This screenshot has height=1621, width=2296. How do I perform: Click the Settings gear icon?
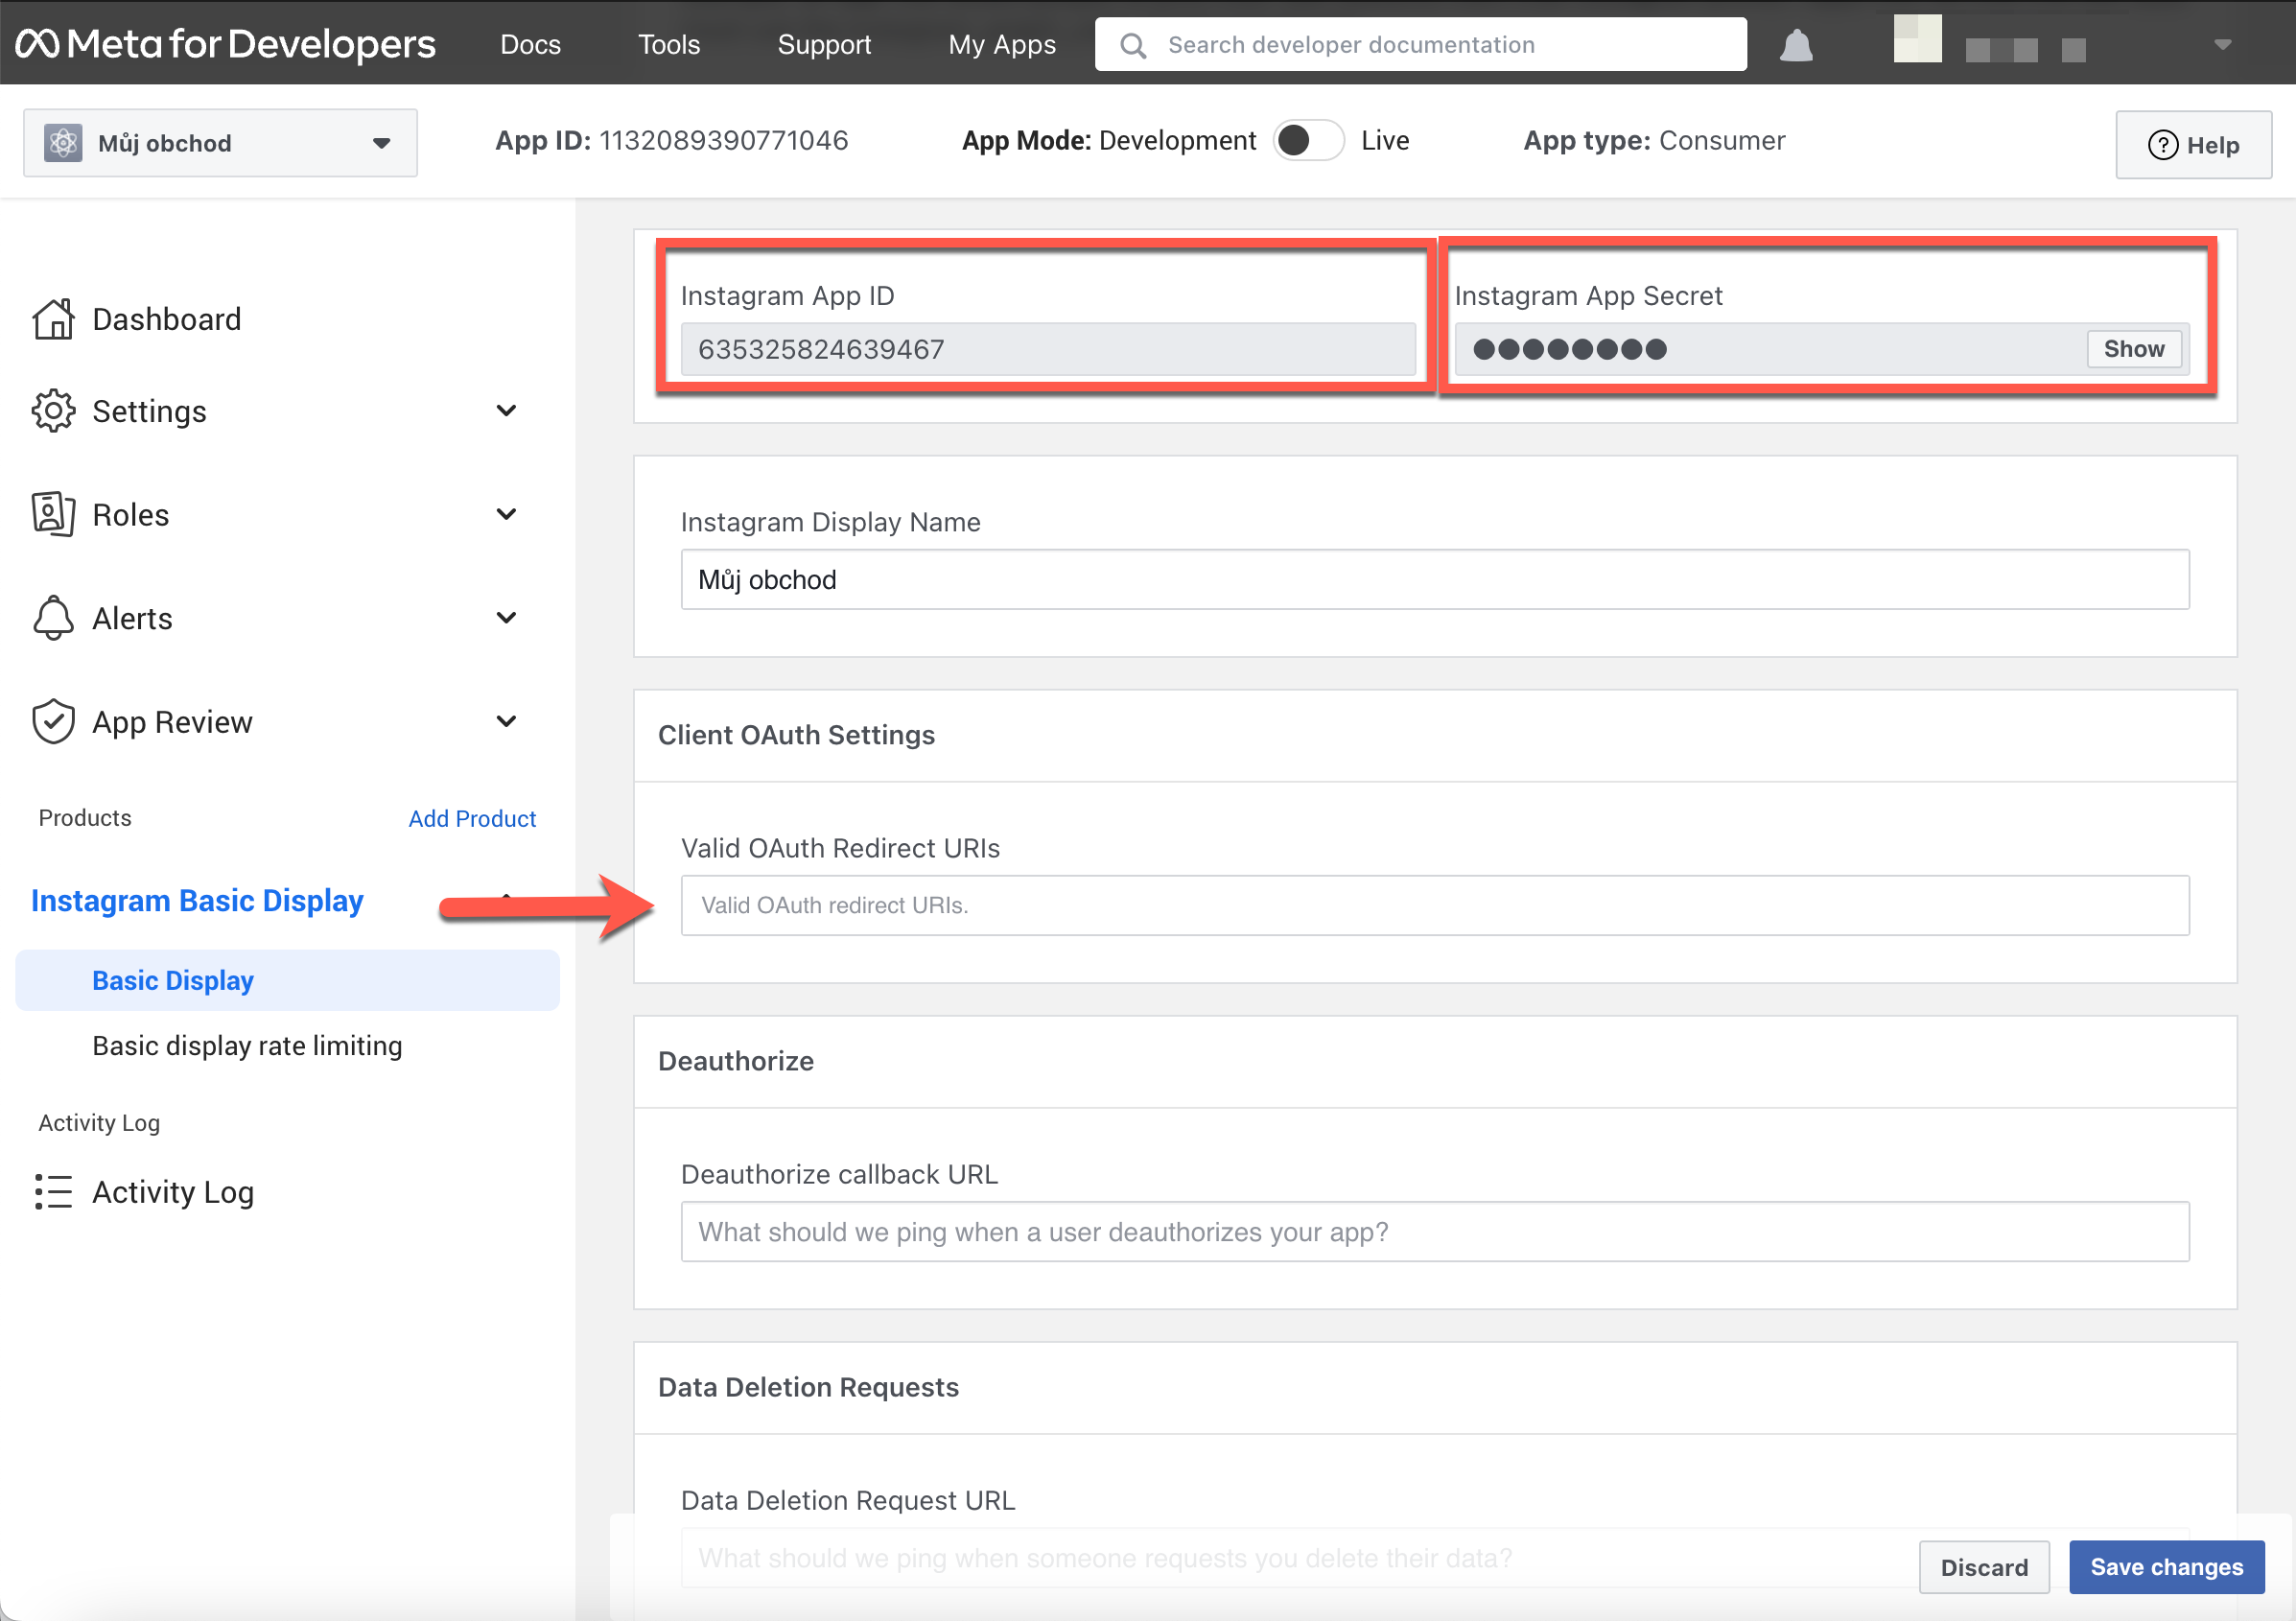[x=53, y=411]
